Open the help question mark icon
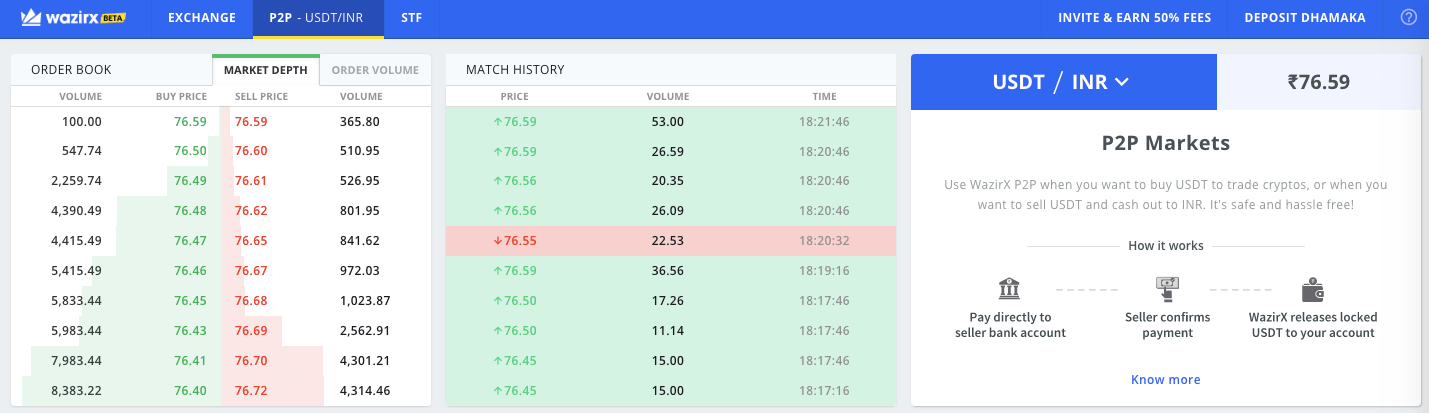Screen dimensions: 1429x413 point(1408,18)
